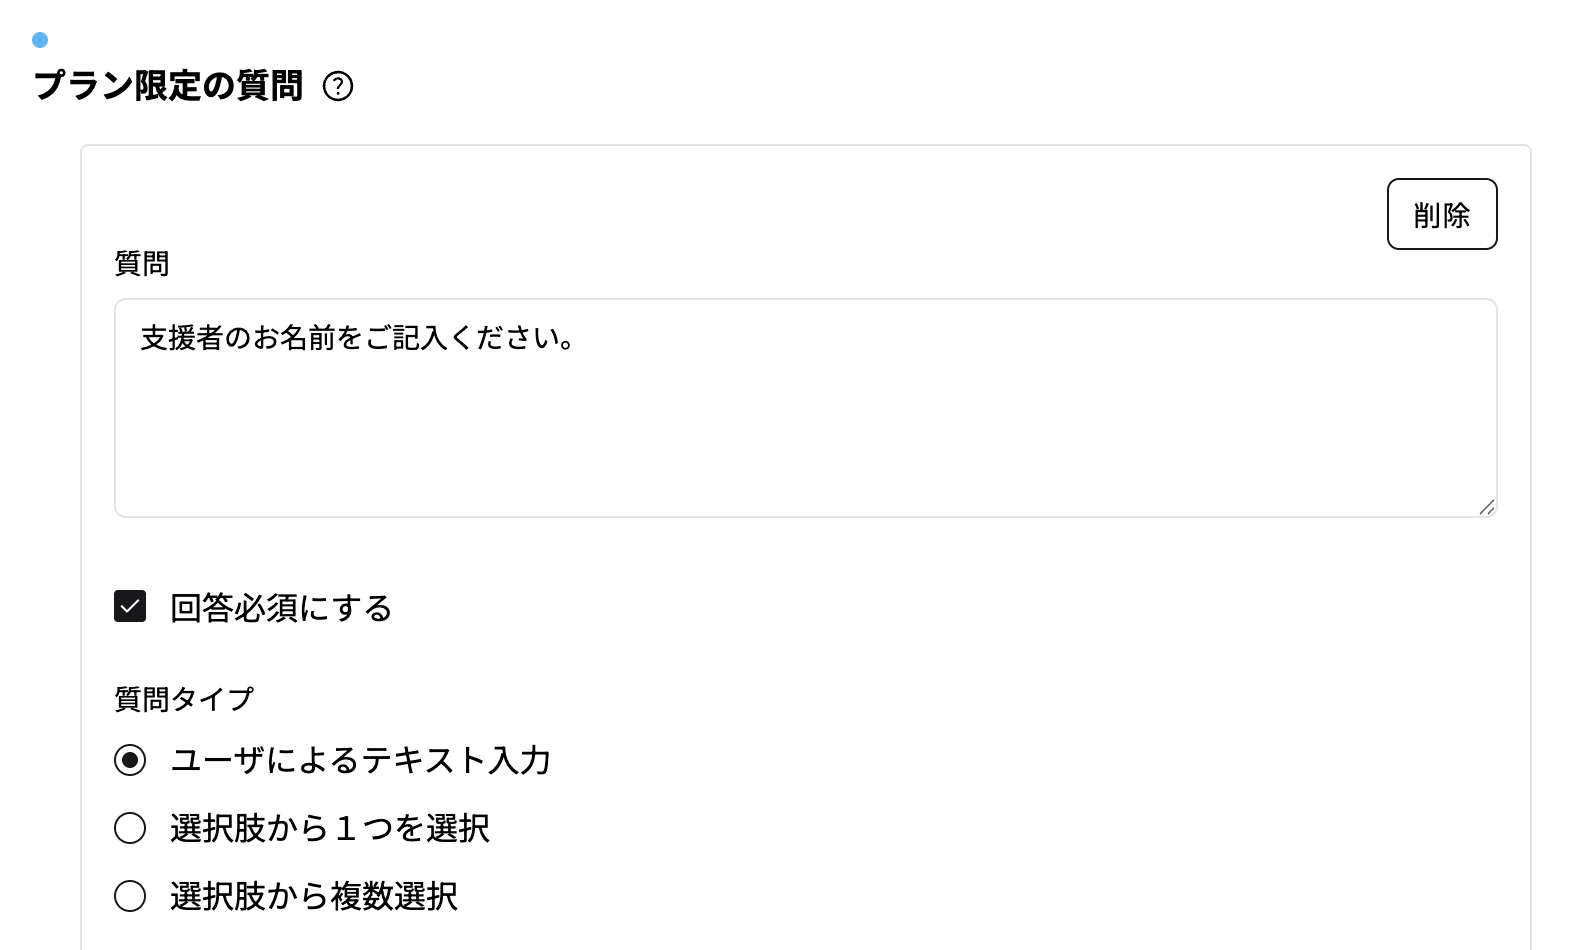The height and width of the screenshot is (950, 1584).
Task: Open the help tooltip beside プラン限定の質問 heading
Action: click(x=340, y=88)
